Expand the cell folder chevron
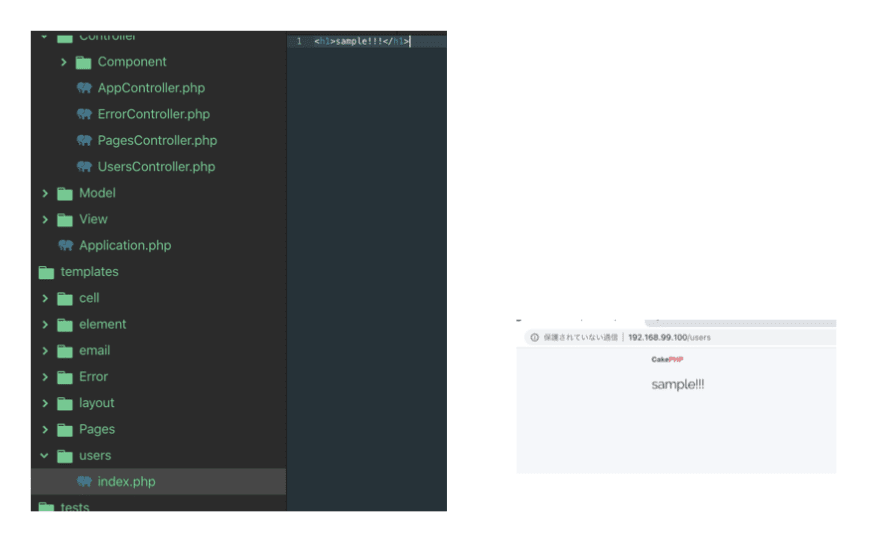The width and height of the screenshot is (880, 556). 45,298
